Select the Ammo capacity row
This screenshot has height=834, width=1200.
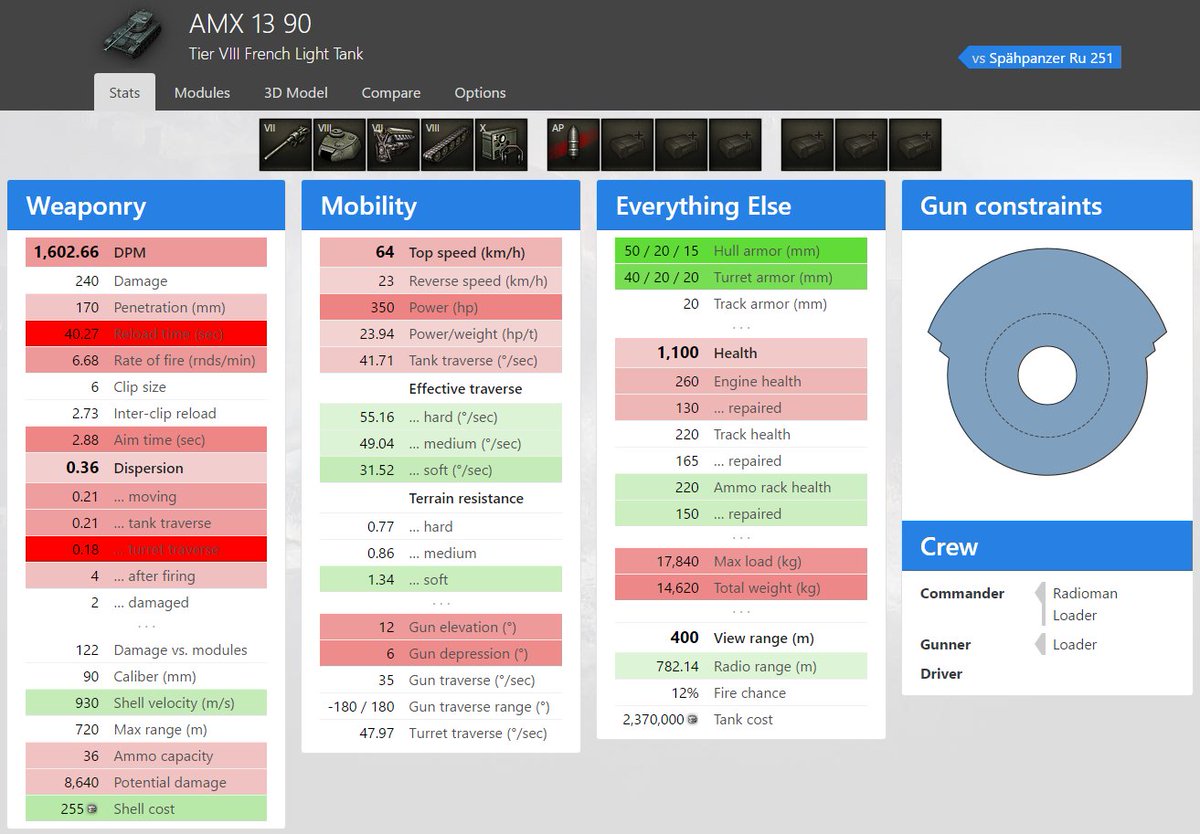pyautogui.click(x=146, y=756)
